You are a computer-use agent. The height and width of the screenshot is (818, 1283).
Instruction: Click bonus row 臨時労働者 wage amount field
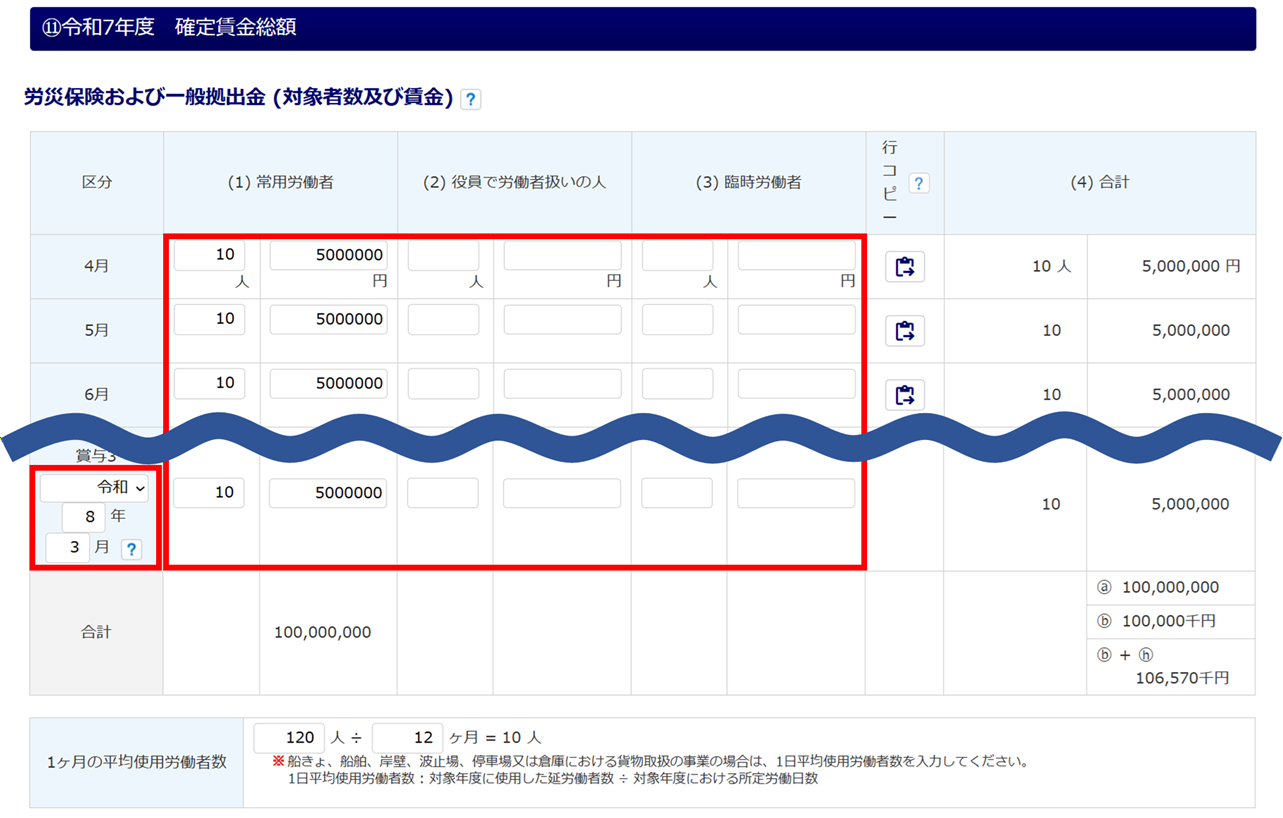coord(796,493)
